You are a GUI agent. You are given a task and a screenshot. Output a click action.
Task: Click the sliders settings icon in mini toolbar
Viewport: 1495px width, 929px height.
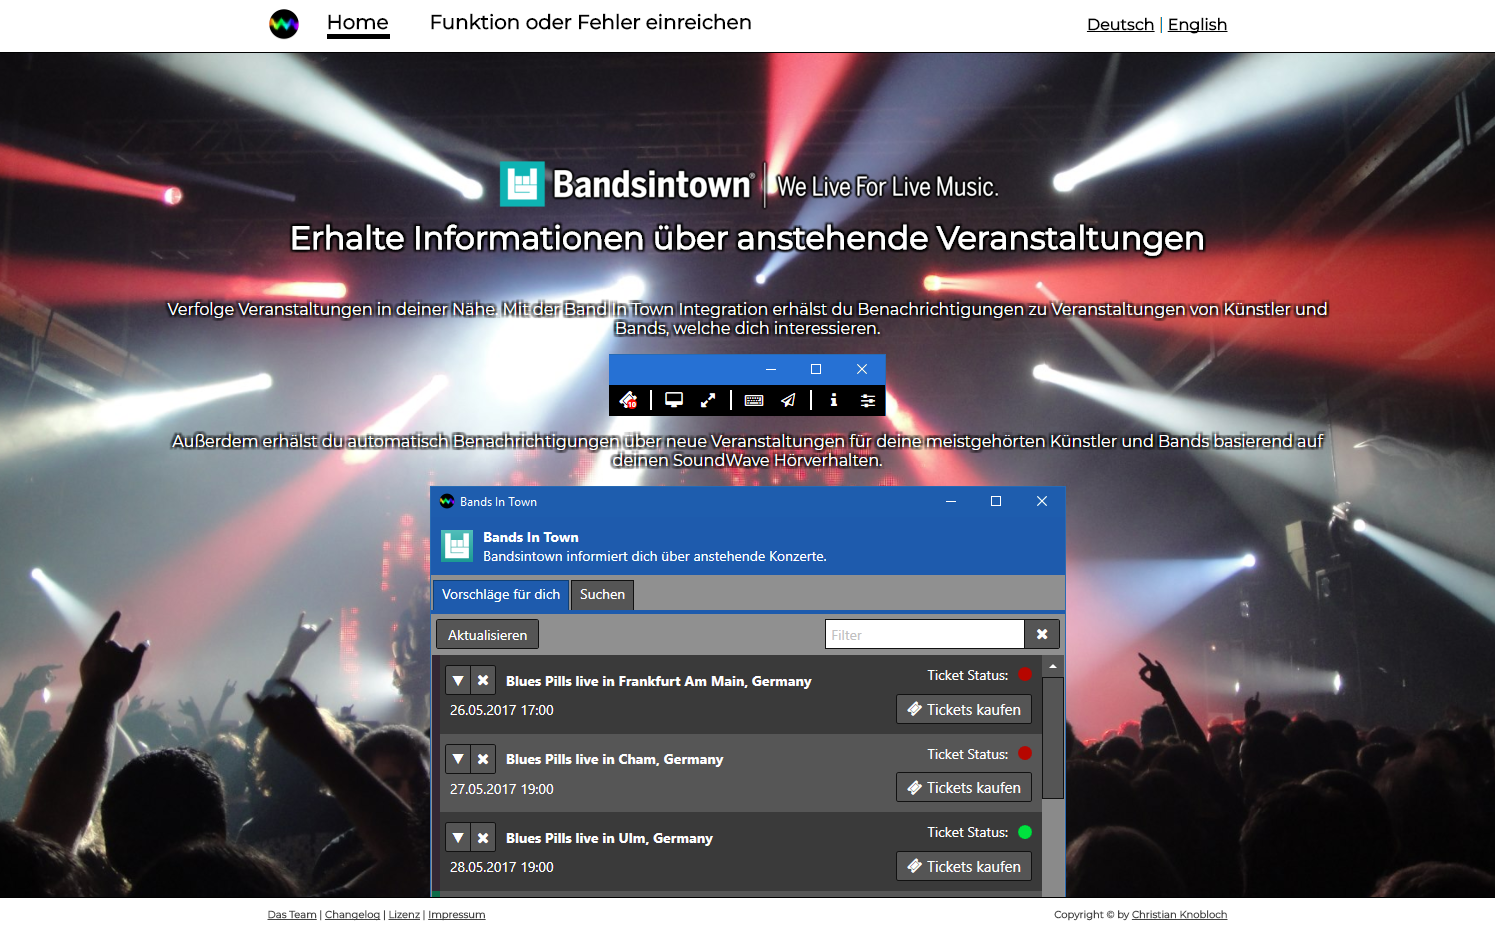coord(868,400)
